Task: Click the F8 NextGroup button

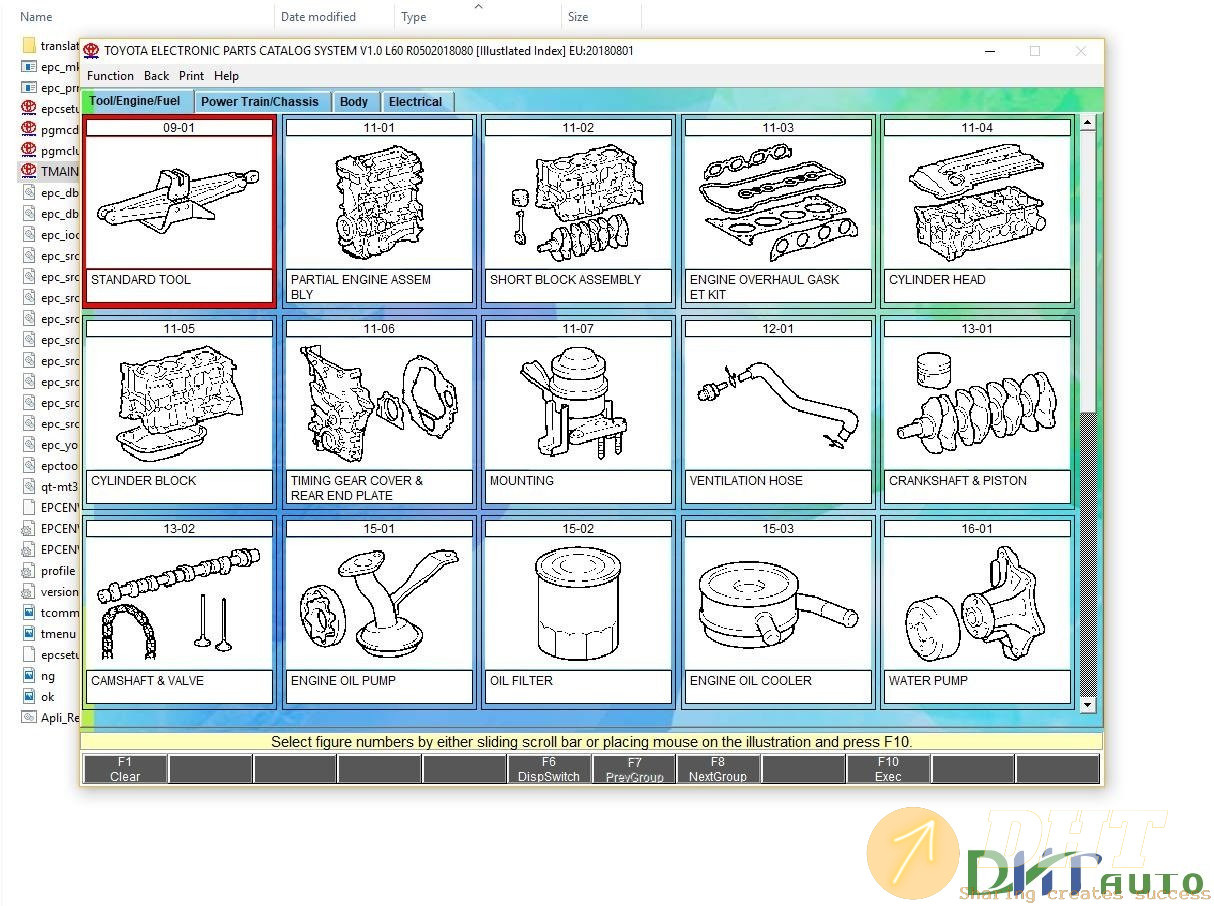Action: point(718,769)
